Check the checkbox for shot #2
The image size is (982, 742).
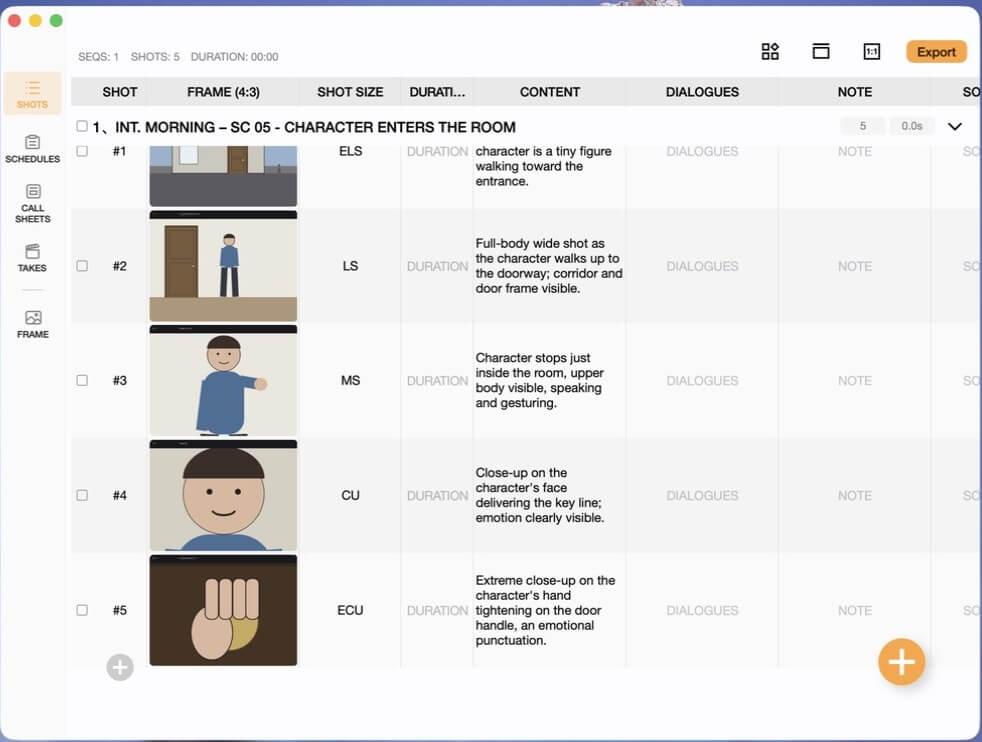(82, 265)
